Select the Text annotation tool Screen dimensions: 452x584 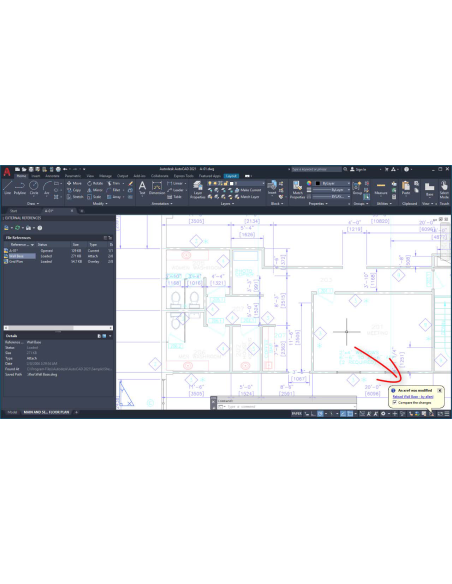pyautogui.click(x=142, y=187)
